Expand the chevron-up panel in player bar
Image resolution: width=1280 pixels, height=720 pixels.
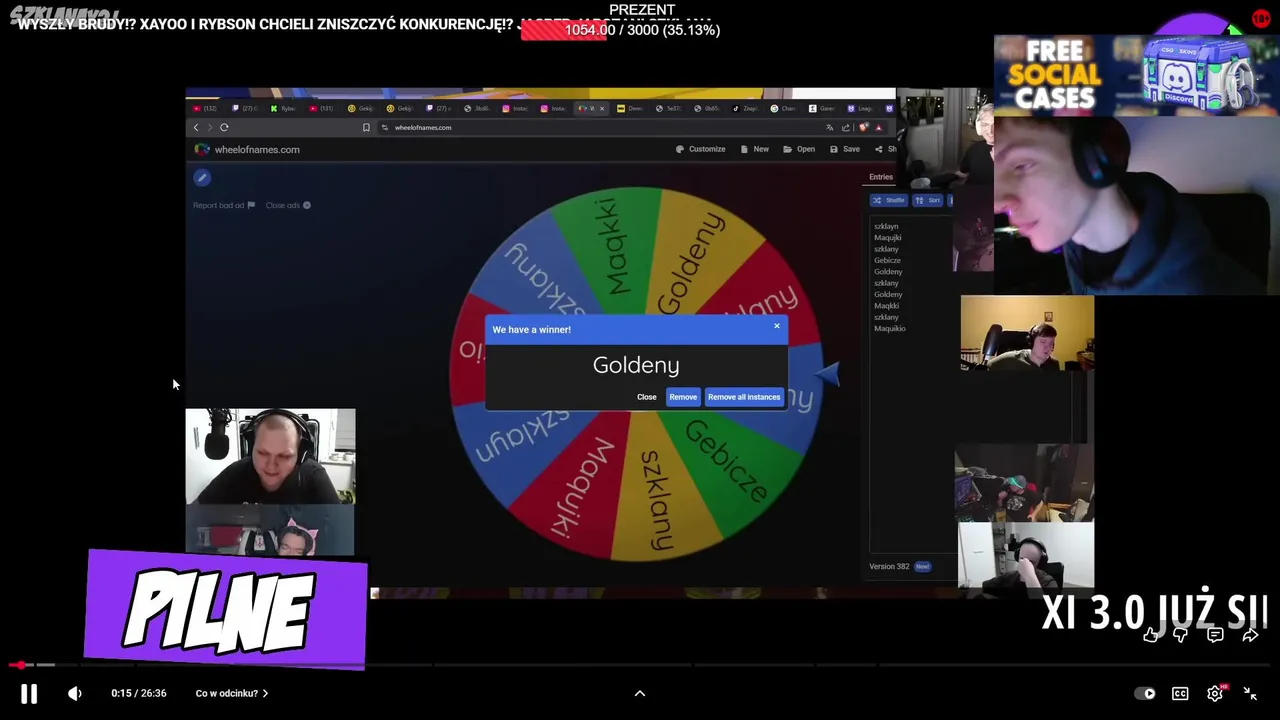coord(640,693)
